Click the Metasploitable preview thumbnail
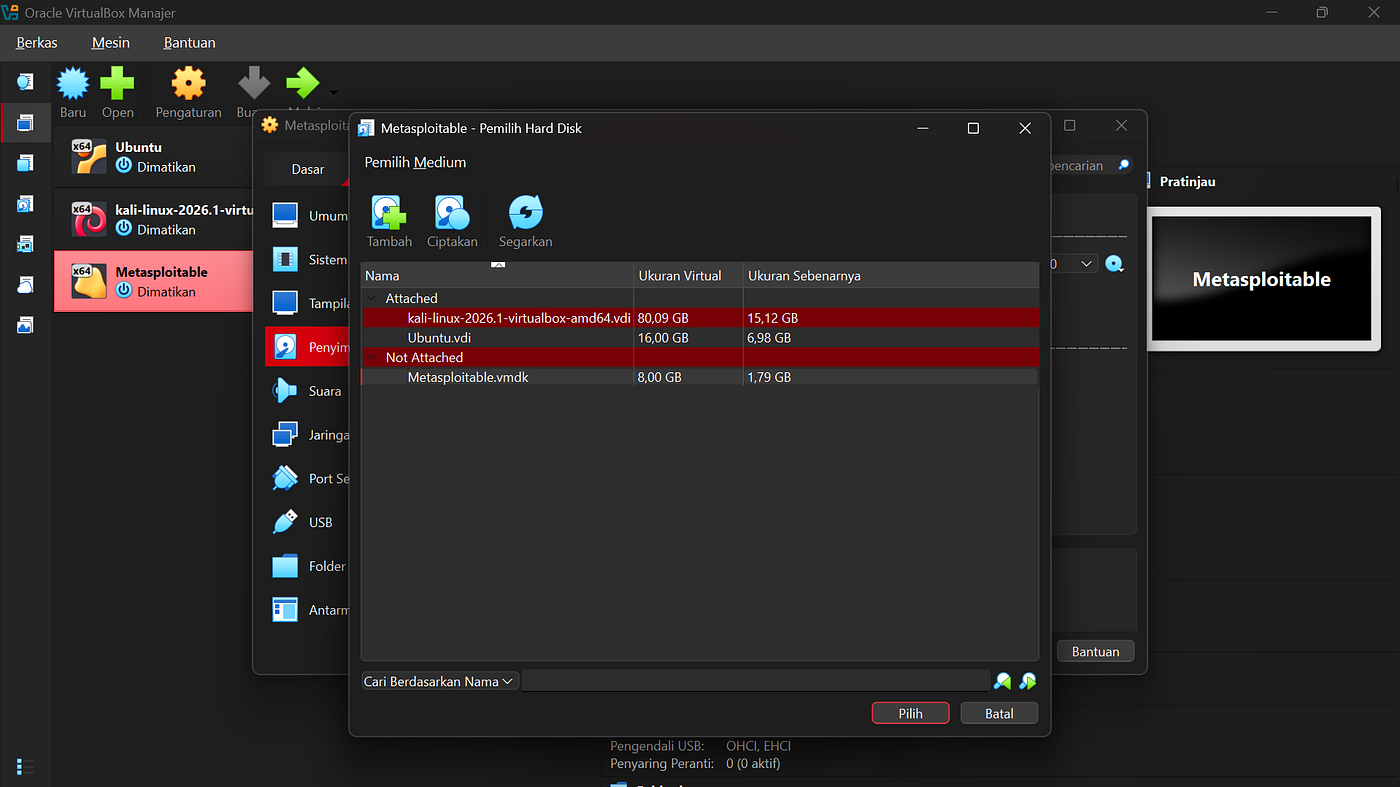 pos(1262,279)
